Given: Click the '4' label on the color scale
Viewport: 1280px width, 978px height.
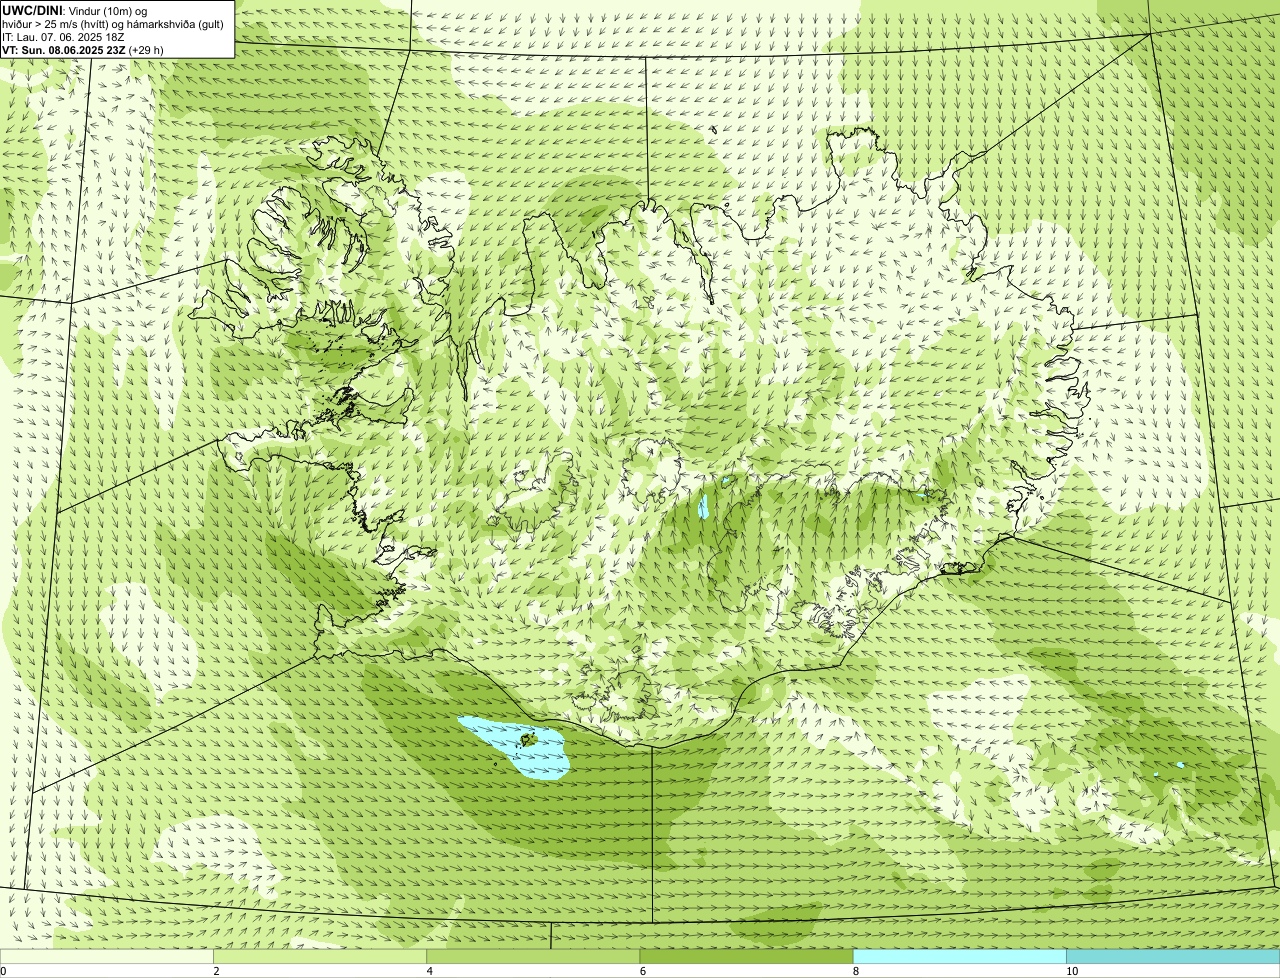Looking at the screenshot, I should click(x=429, y=971).
